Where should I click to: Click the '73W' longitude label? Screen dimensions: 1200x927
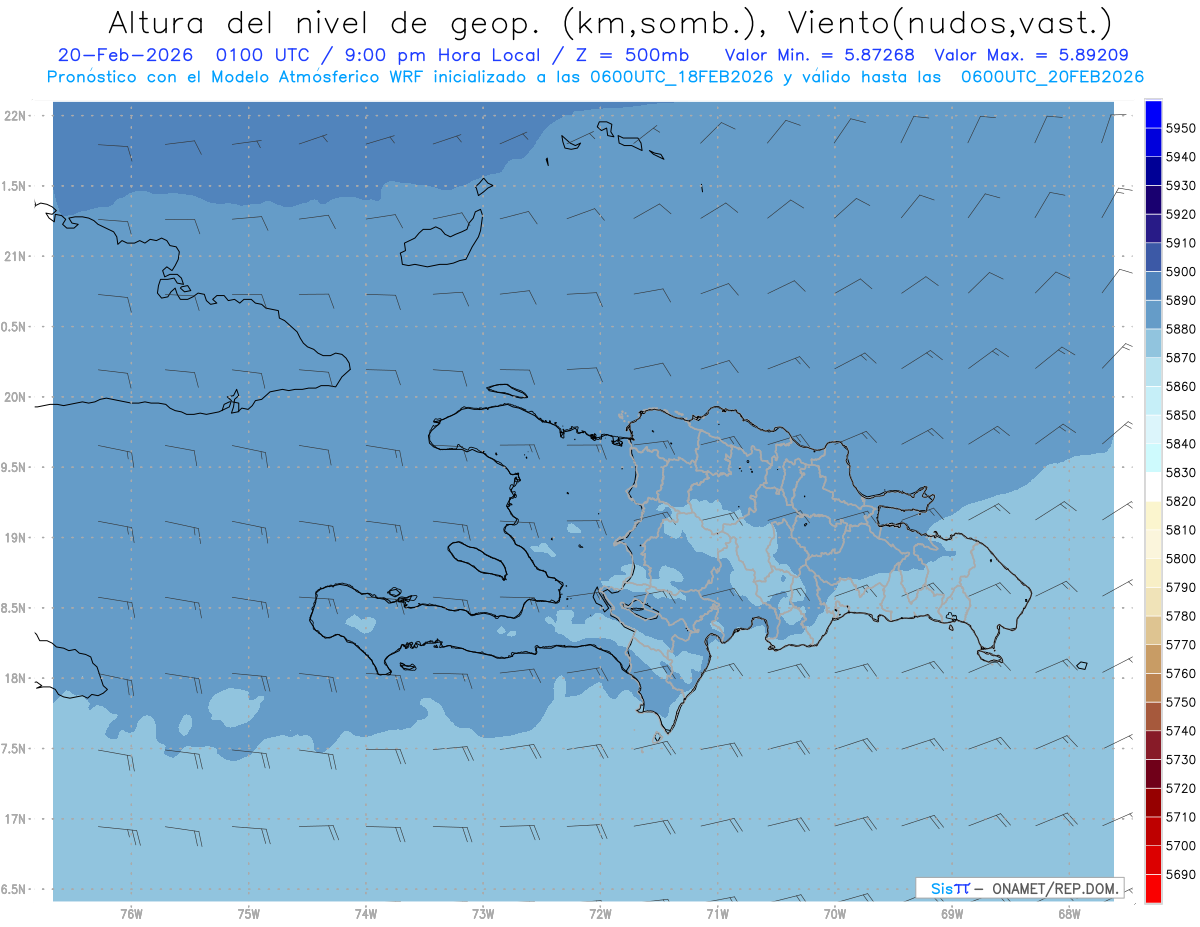coord(483,914)
